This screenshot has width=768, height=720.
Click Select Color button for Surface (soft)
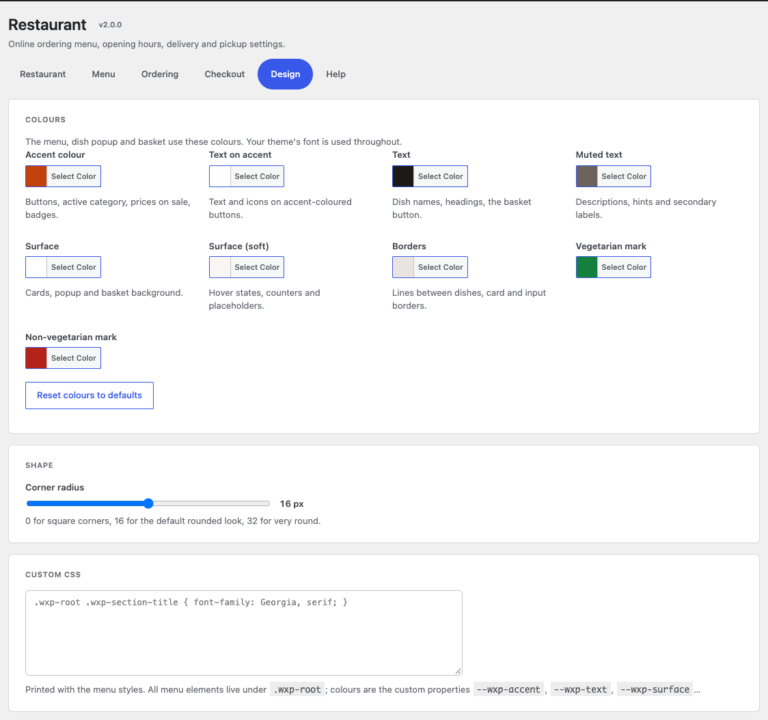257,267
